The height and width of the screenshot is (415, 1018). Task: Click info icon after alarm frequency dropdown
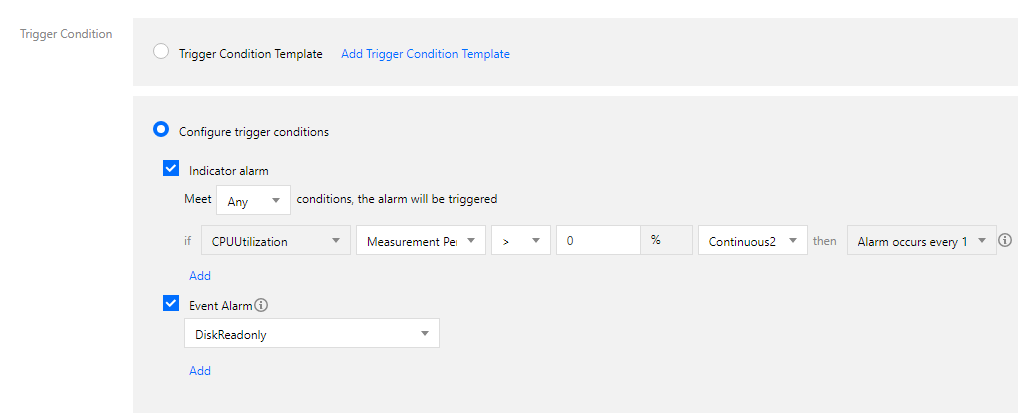pyautogui.click(x=1005, y=241)
